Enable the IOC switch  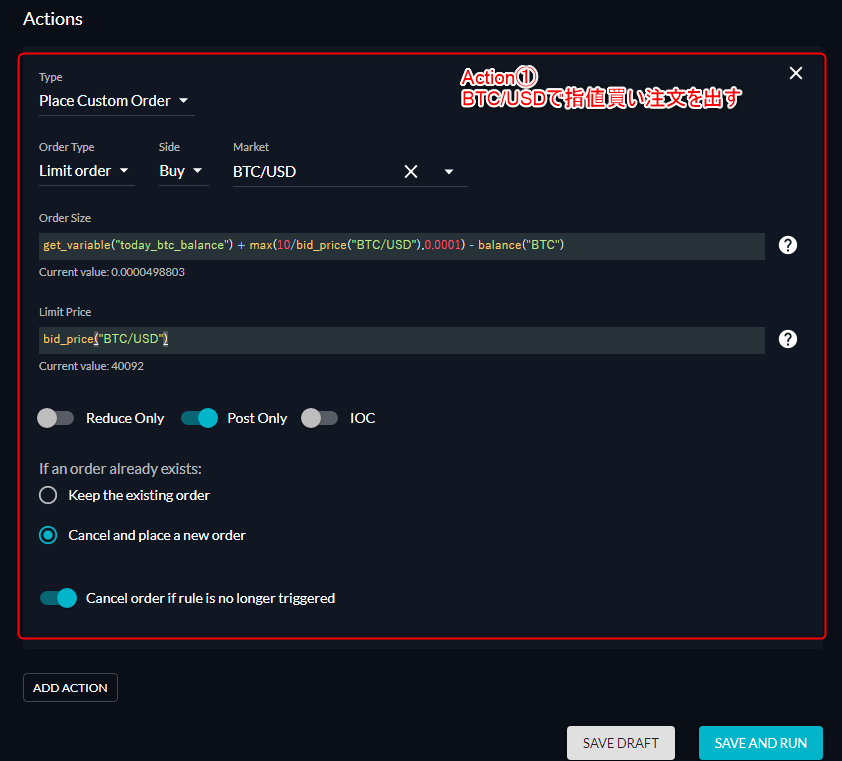pyautogui.click(x=320, y=418)
